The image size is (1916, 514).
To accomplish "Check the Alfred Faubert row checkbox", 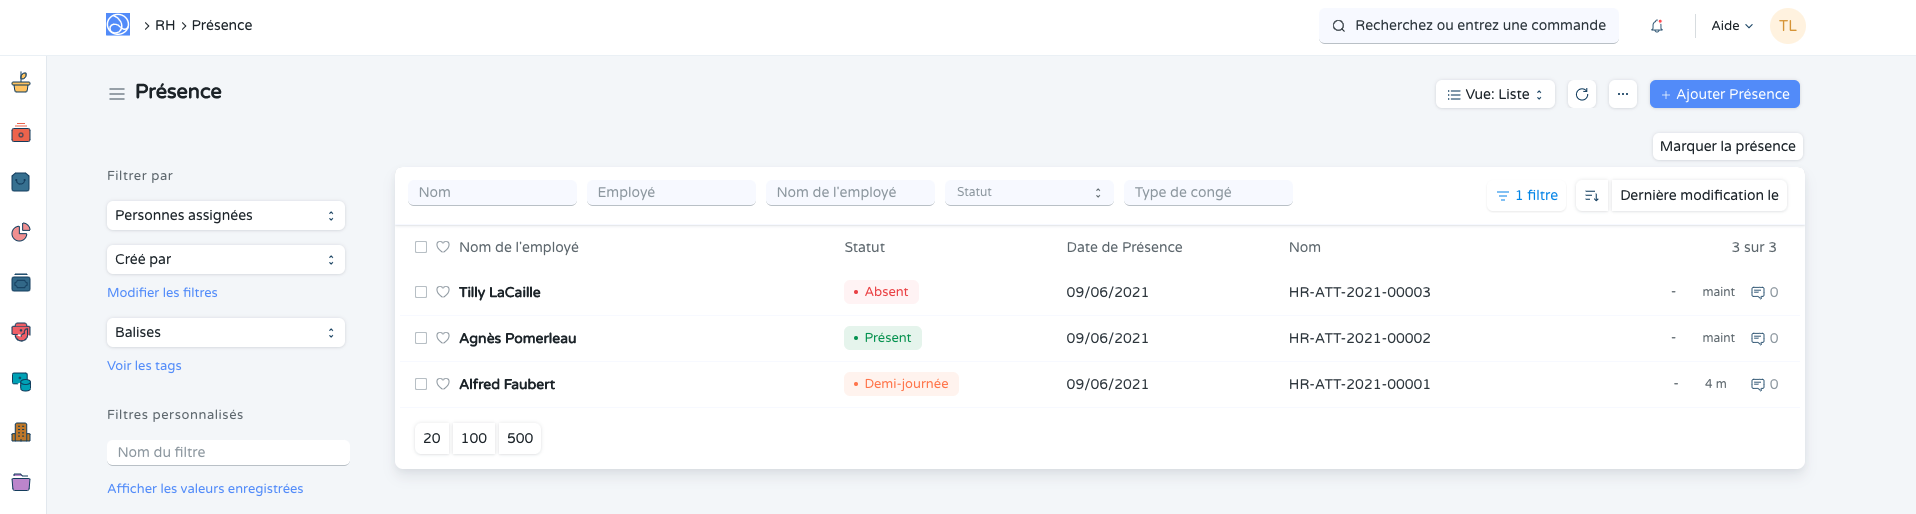I will [x=421, y=384].
